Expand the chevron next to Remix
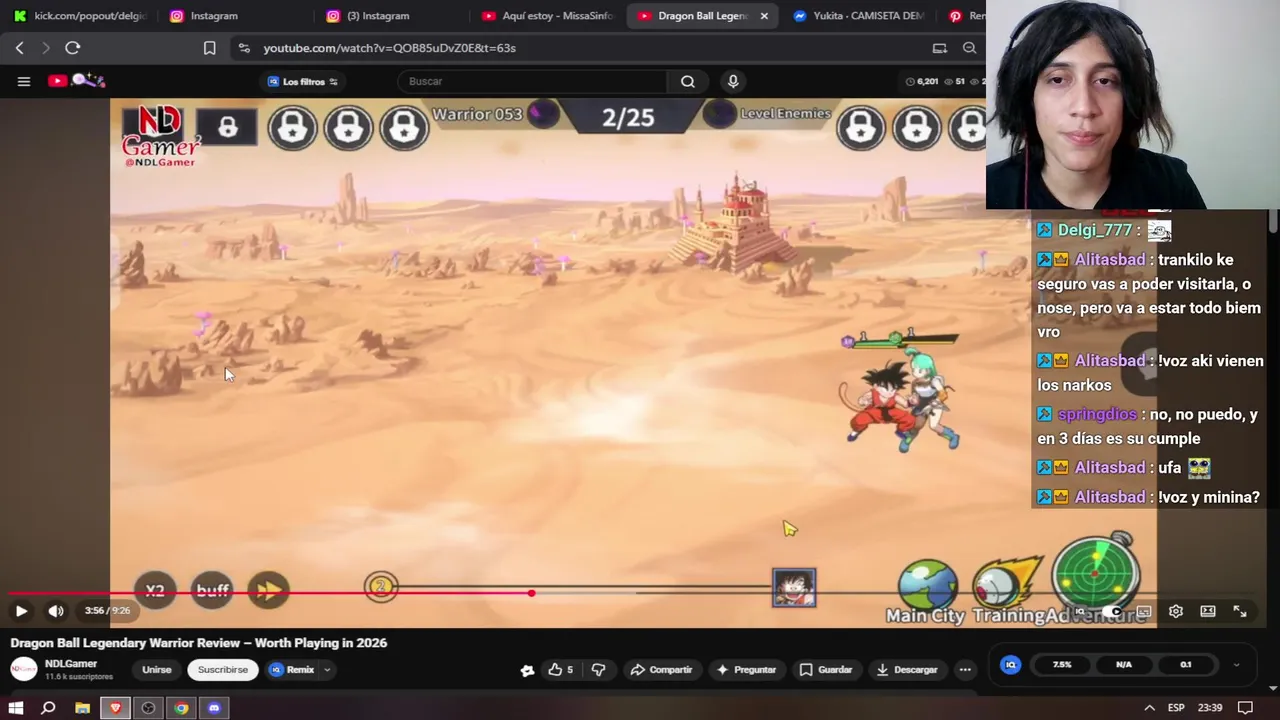This screenshot has height=720, width=1280. pos(327,670)
